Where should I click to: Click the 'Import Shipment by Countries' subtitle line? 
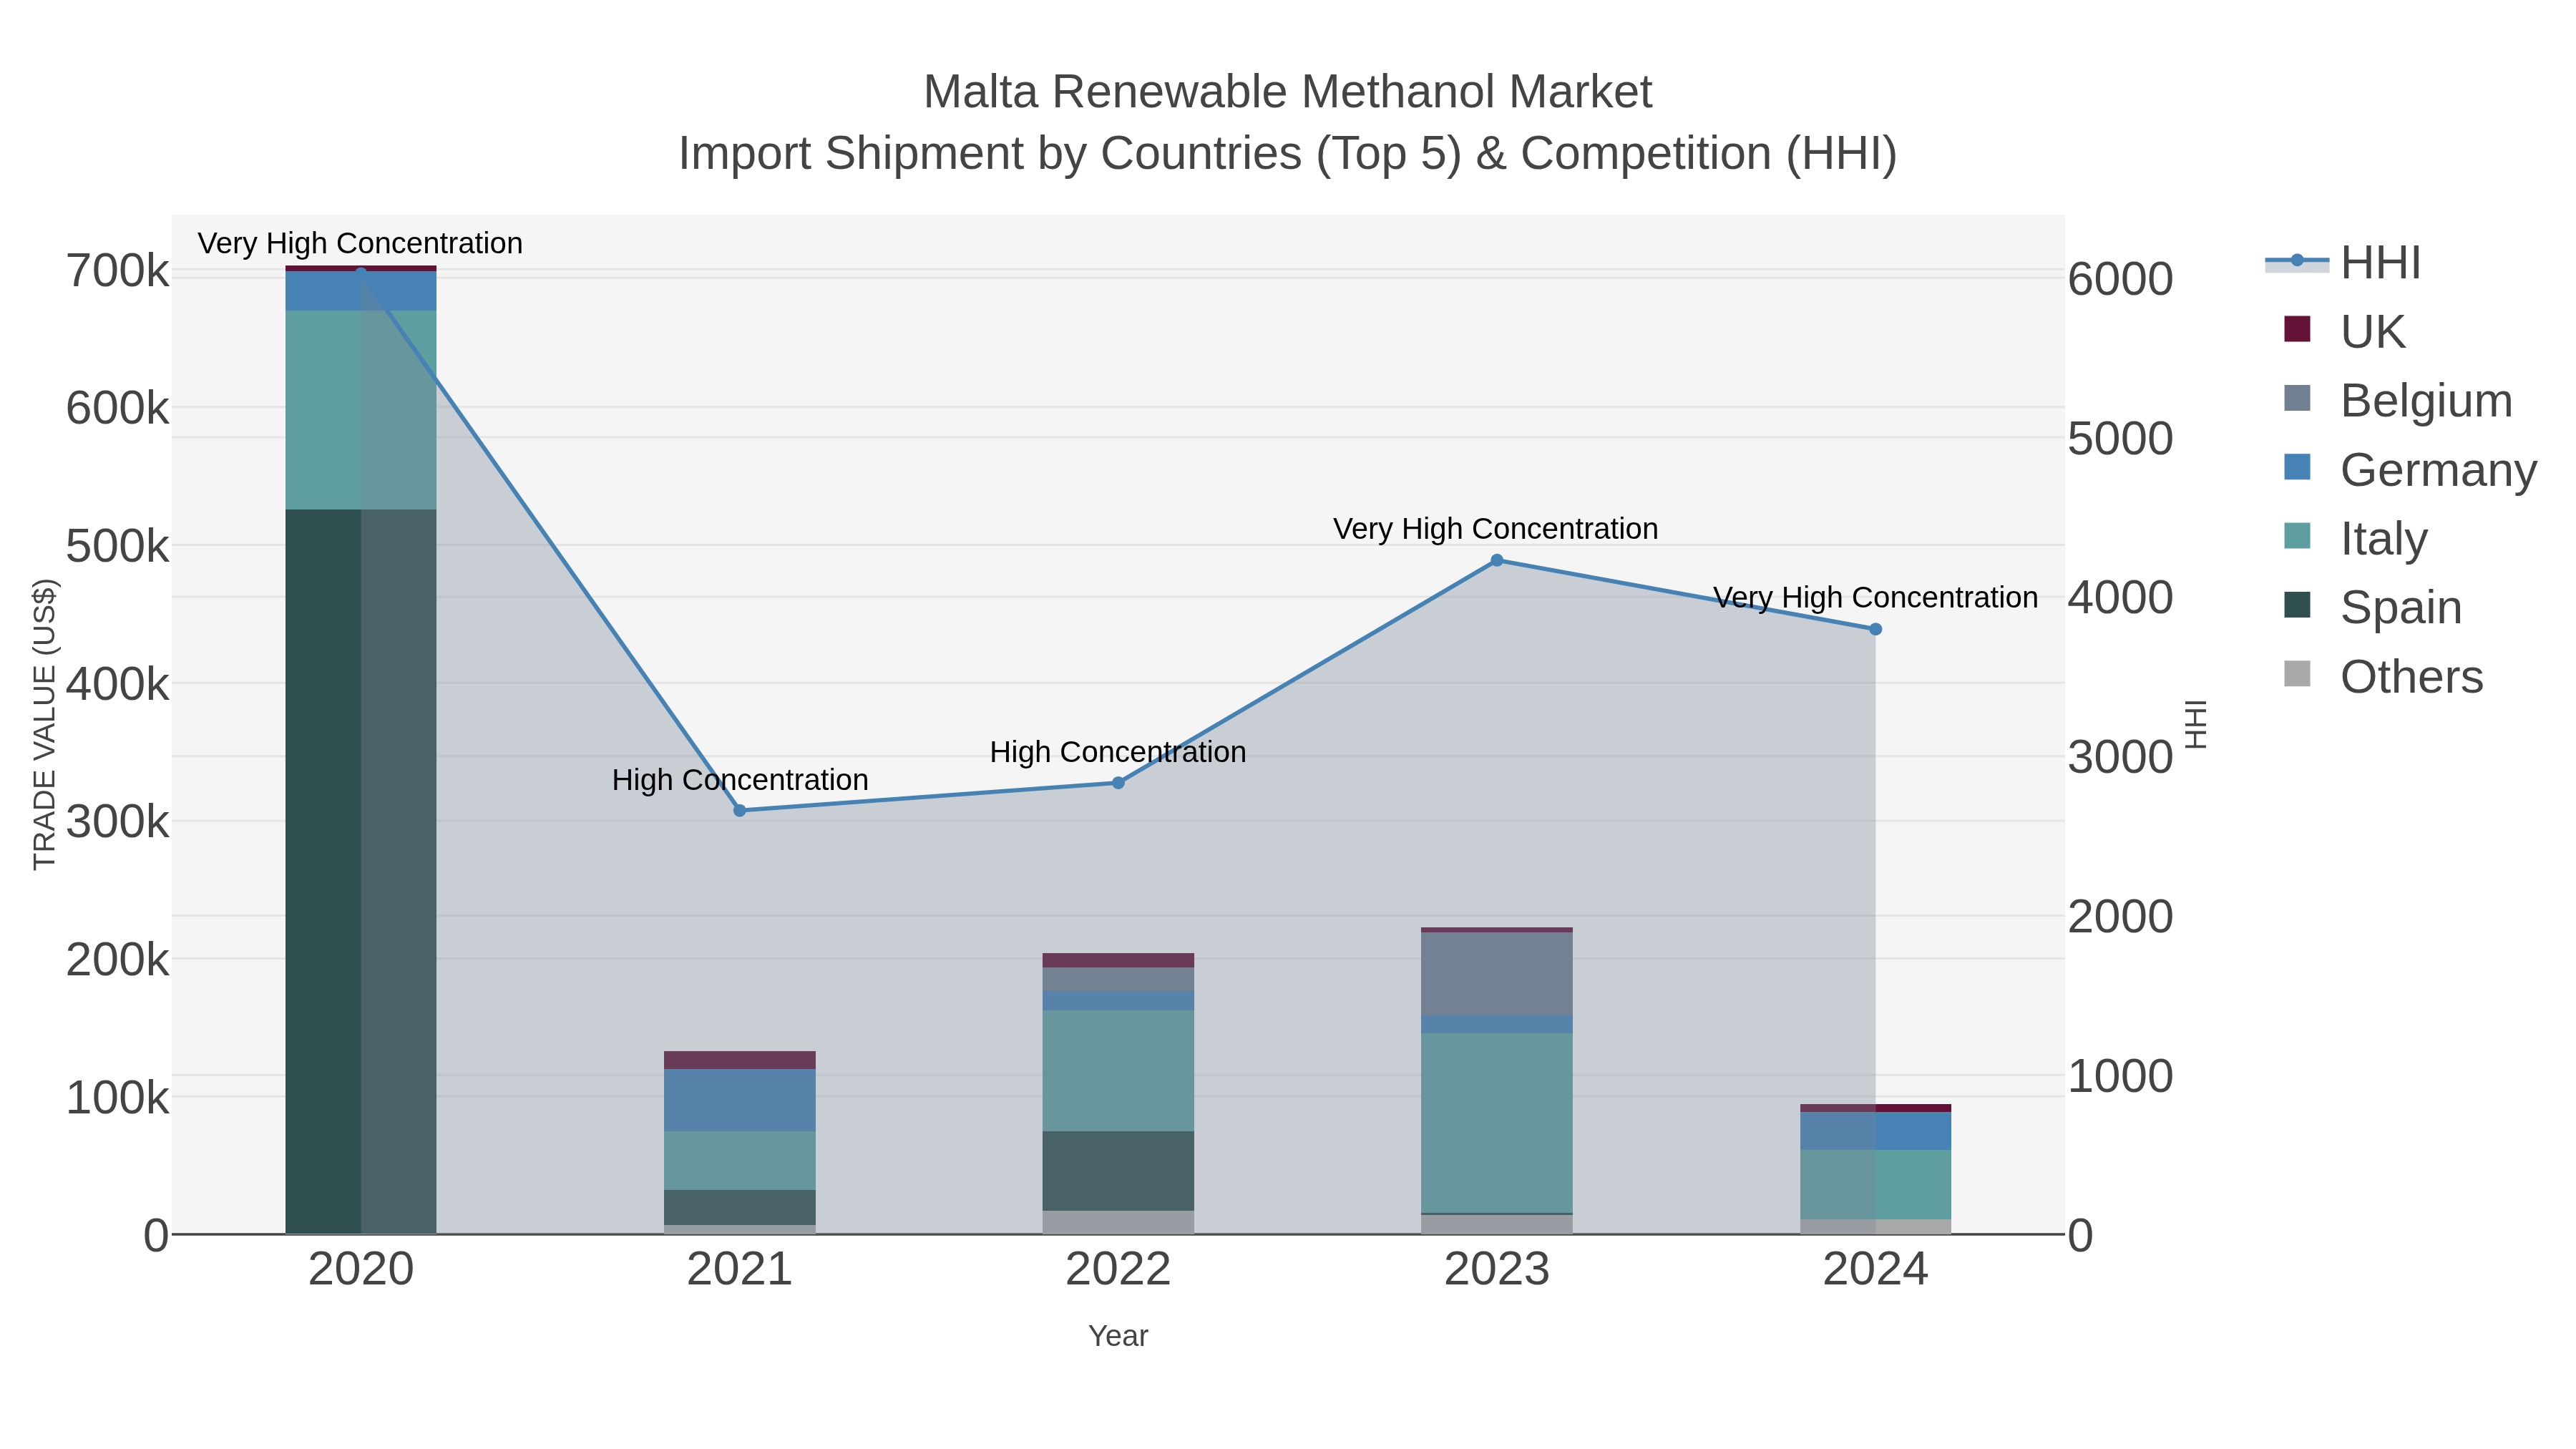pos(1288,154)
